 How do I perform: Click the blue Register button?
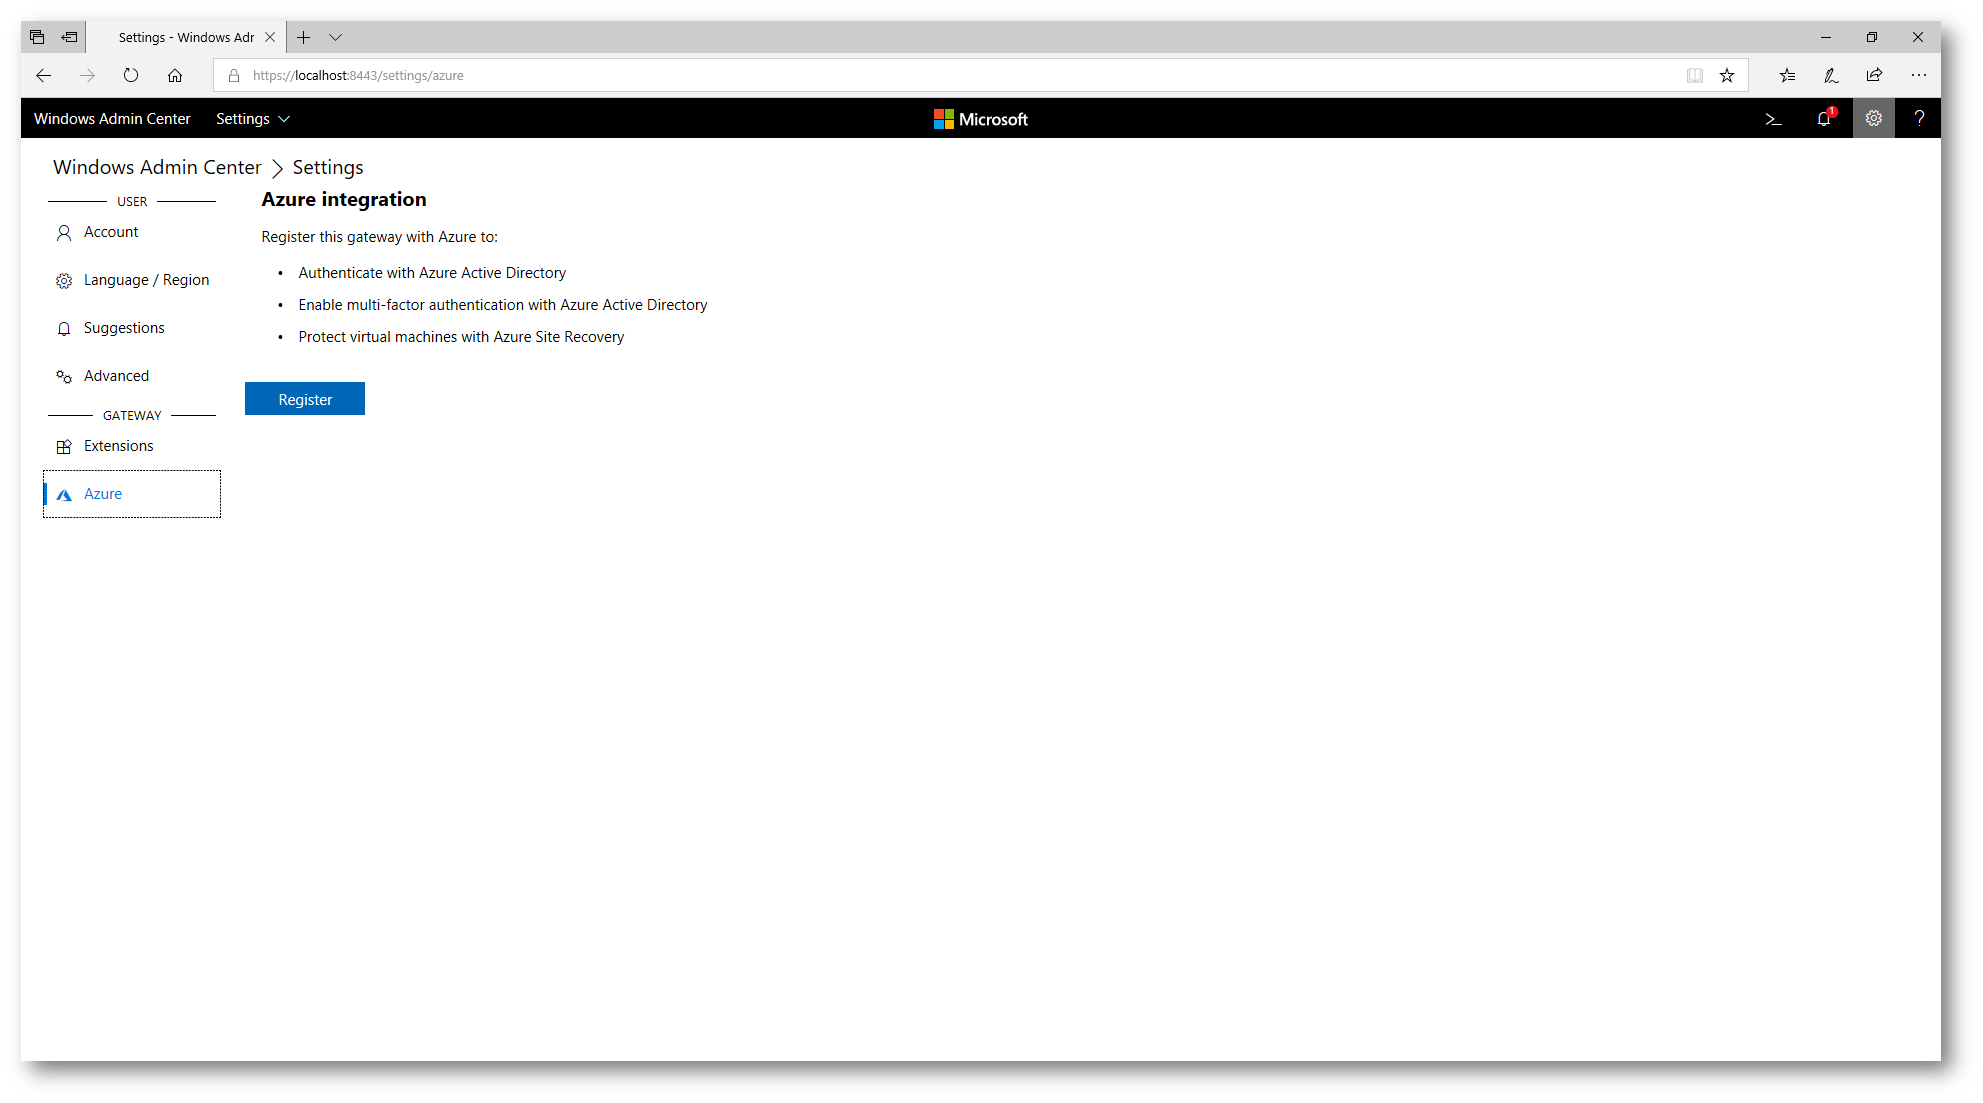tap(305, 399)
